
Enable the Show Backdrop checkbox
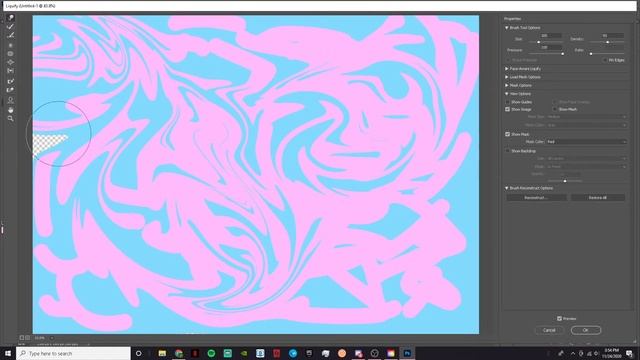[x=507, y=151]
